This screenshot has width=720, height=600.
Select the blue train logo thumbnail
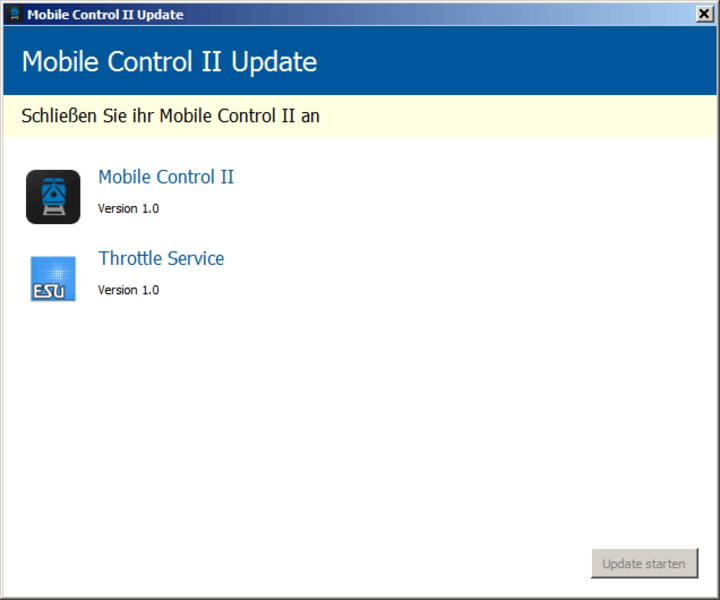53,197
